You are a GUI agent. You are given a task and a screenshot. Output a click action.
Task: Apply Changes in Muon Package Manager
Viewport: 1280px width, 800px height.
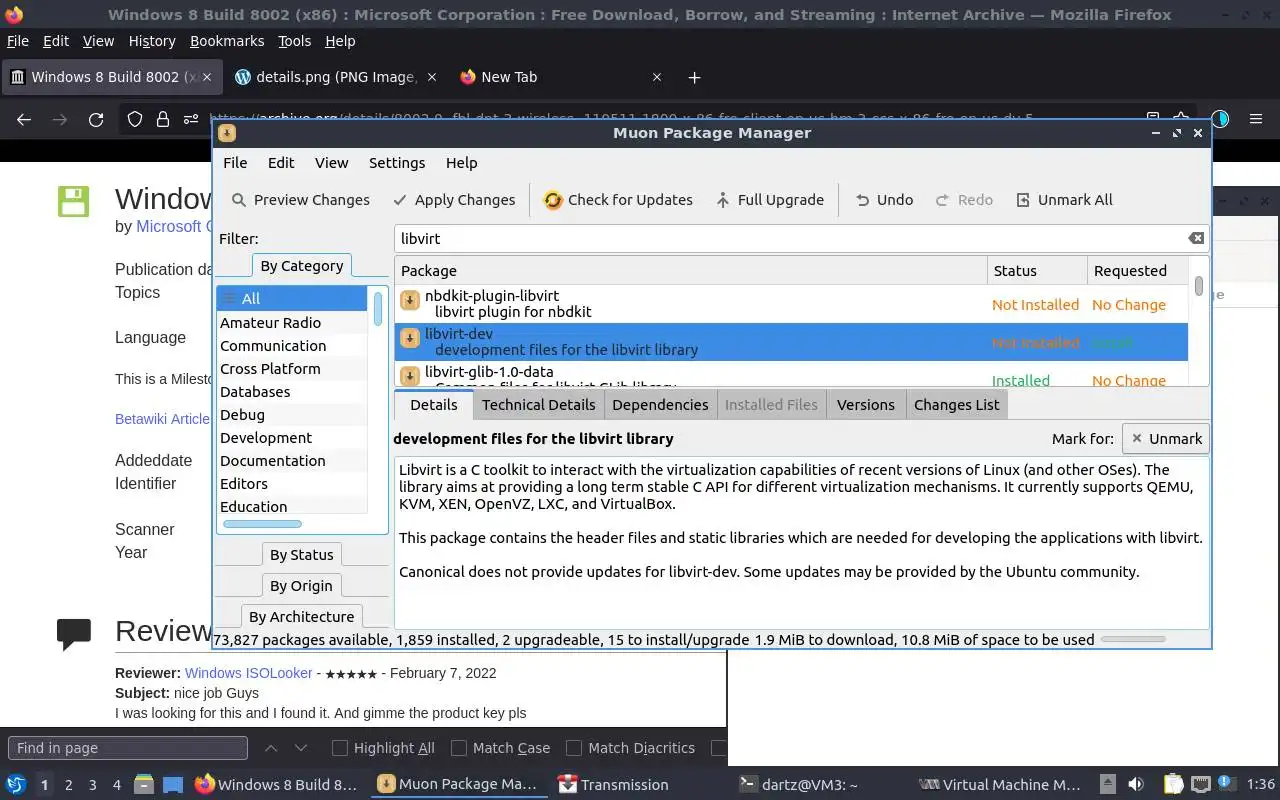[x=454, y=200]
